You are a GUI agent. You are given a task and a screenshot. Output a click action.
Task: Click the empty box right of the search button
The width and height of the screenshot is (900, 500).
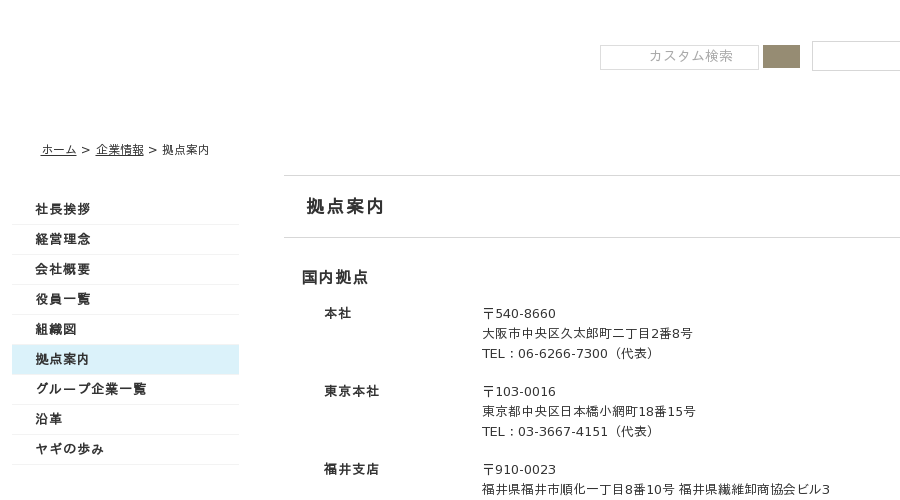(856, 56)
